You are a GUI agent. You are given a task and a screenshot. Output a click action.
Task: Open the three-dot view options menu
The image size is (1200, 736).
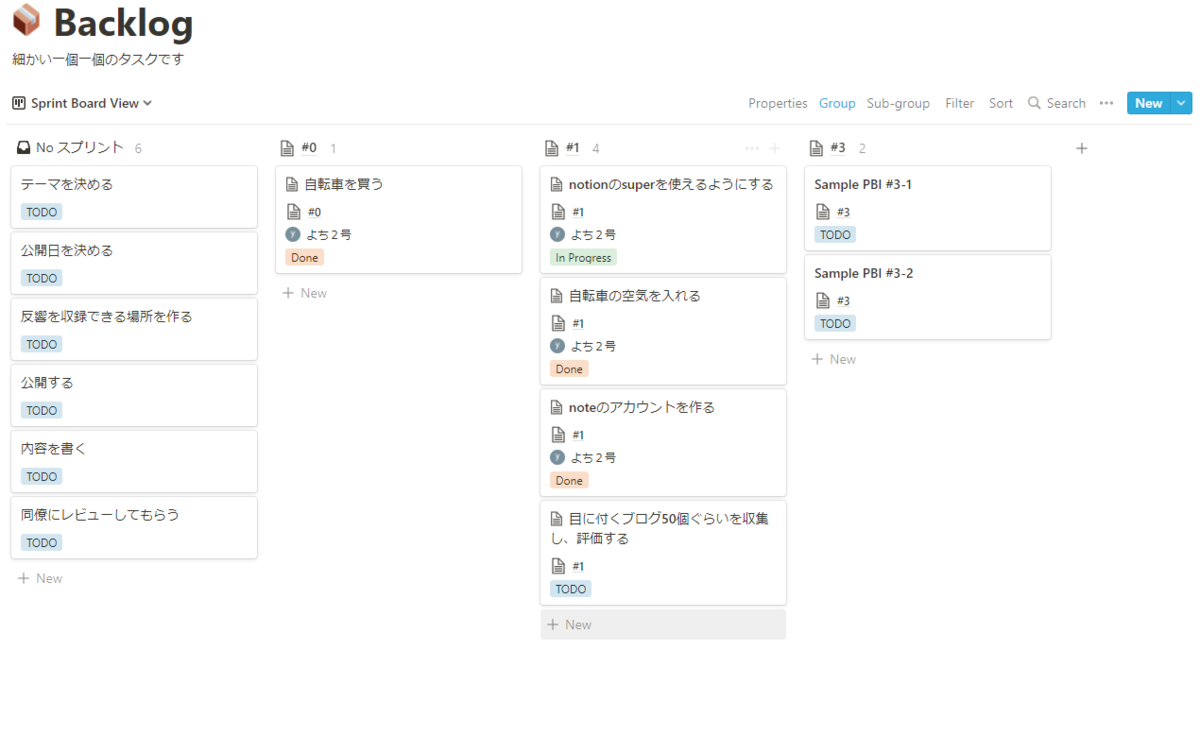pyautogui.click(x=1106, y=103)
